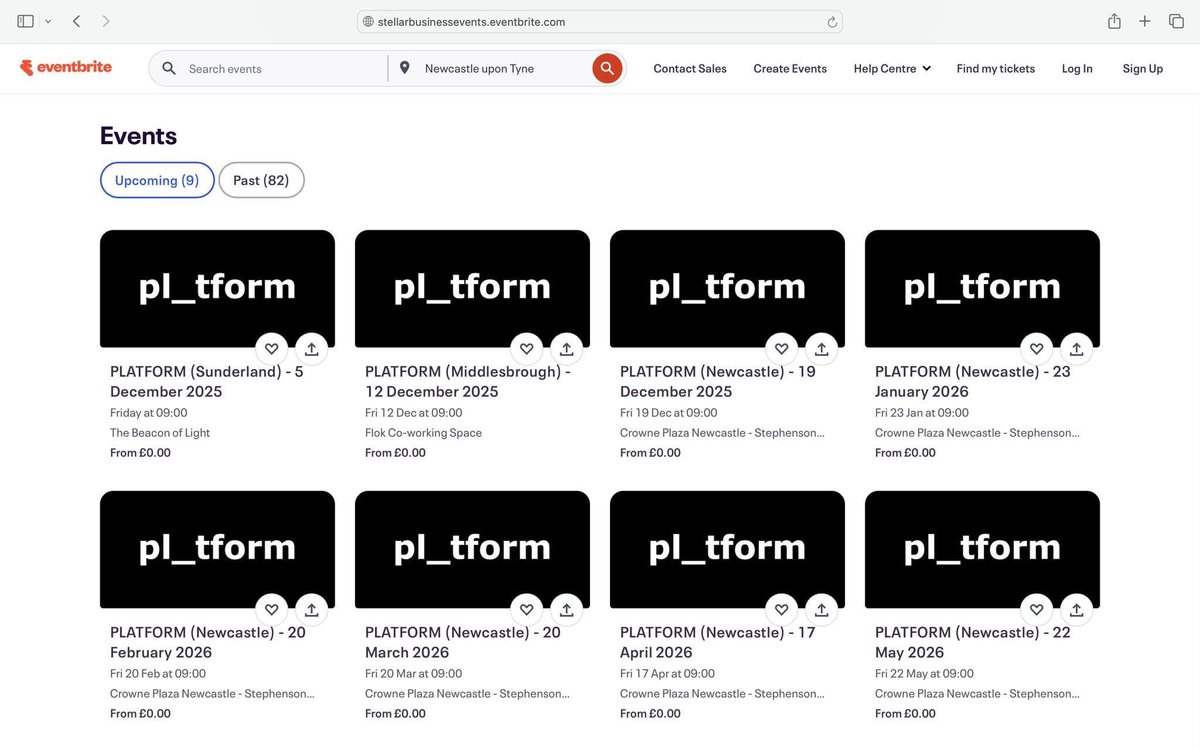Go back with Safari's back arrow

[x=77, y=21]
